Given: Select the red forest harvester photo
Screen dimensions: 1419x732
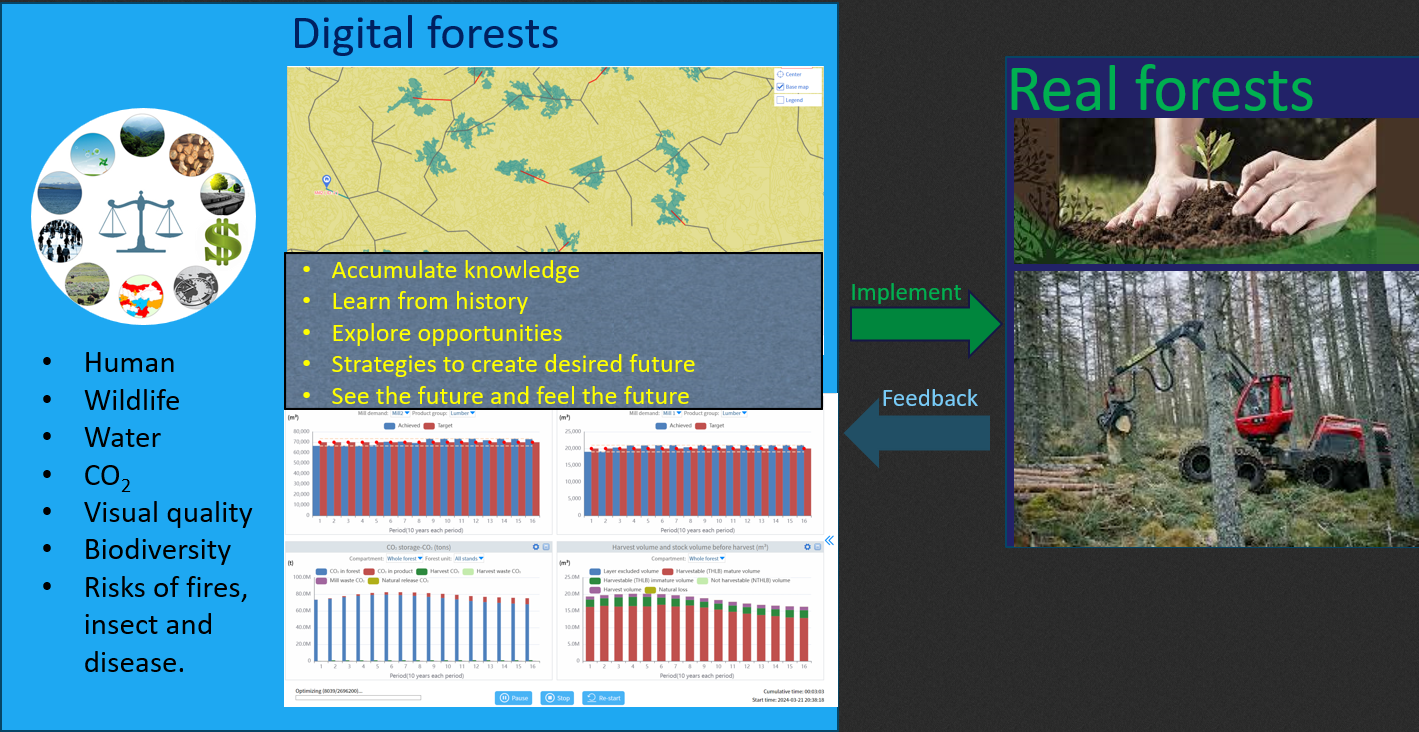Looking at the screenshot, I should pos(1216,409).
